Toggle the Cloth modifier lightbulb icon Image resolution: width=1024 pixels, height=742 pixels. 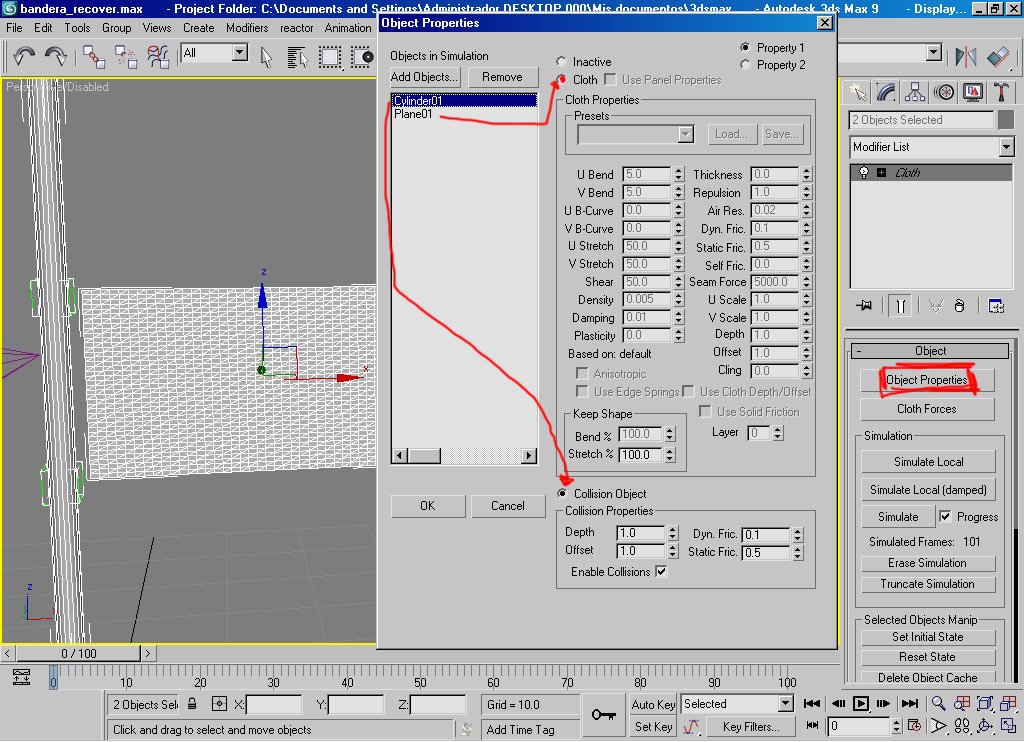tap(864, 172)
